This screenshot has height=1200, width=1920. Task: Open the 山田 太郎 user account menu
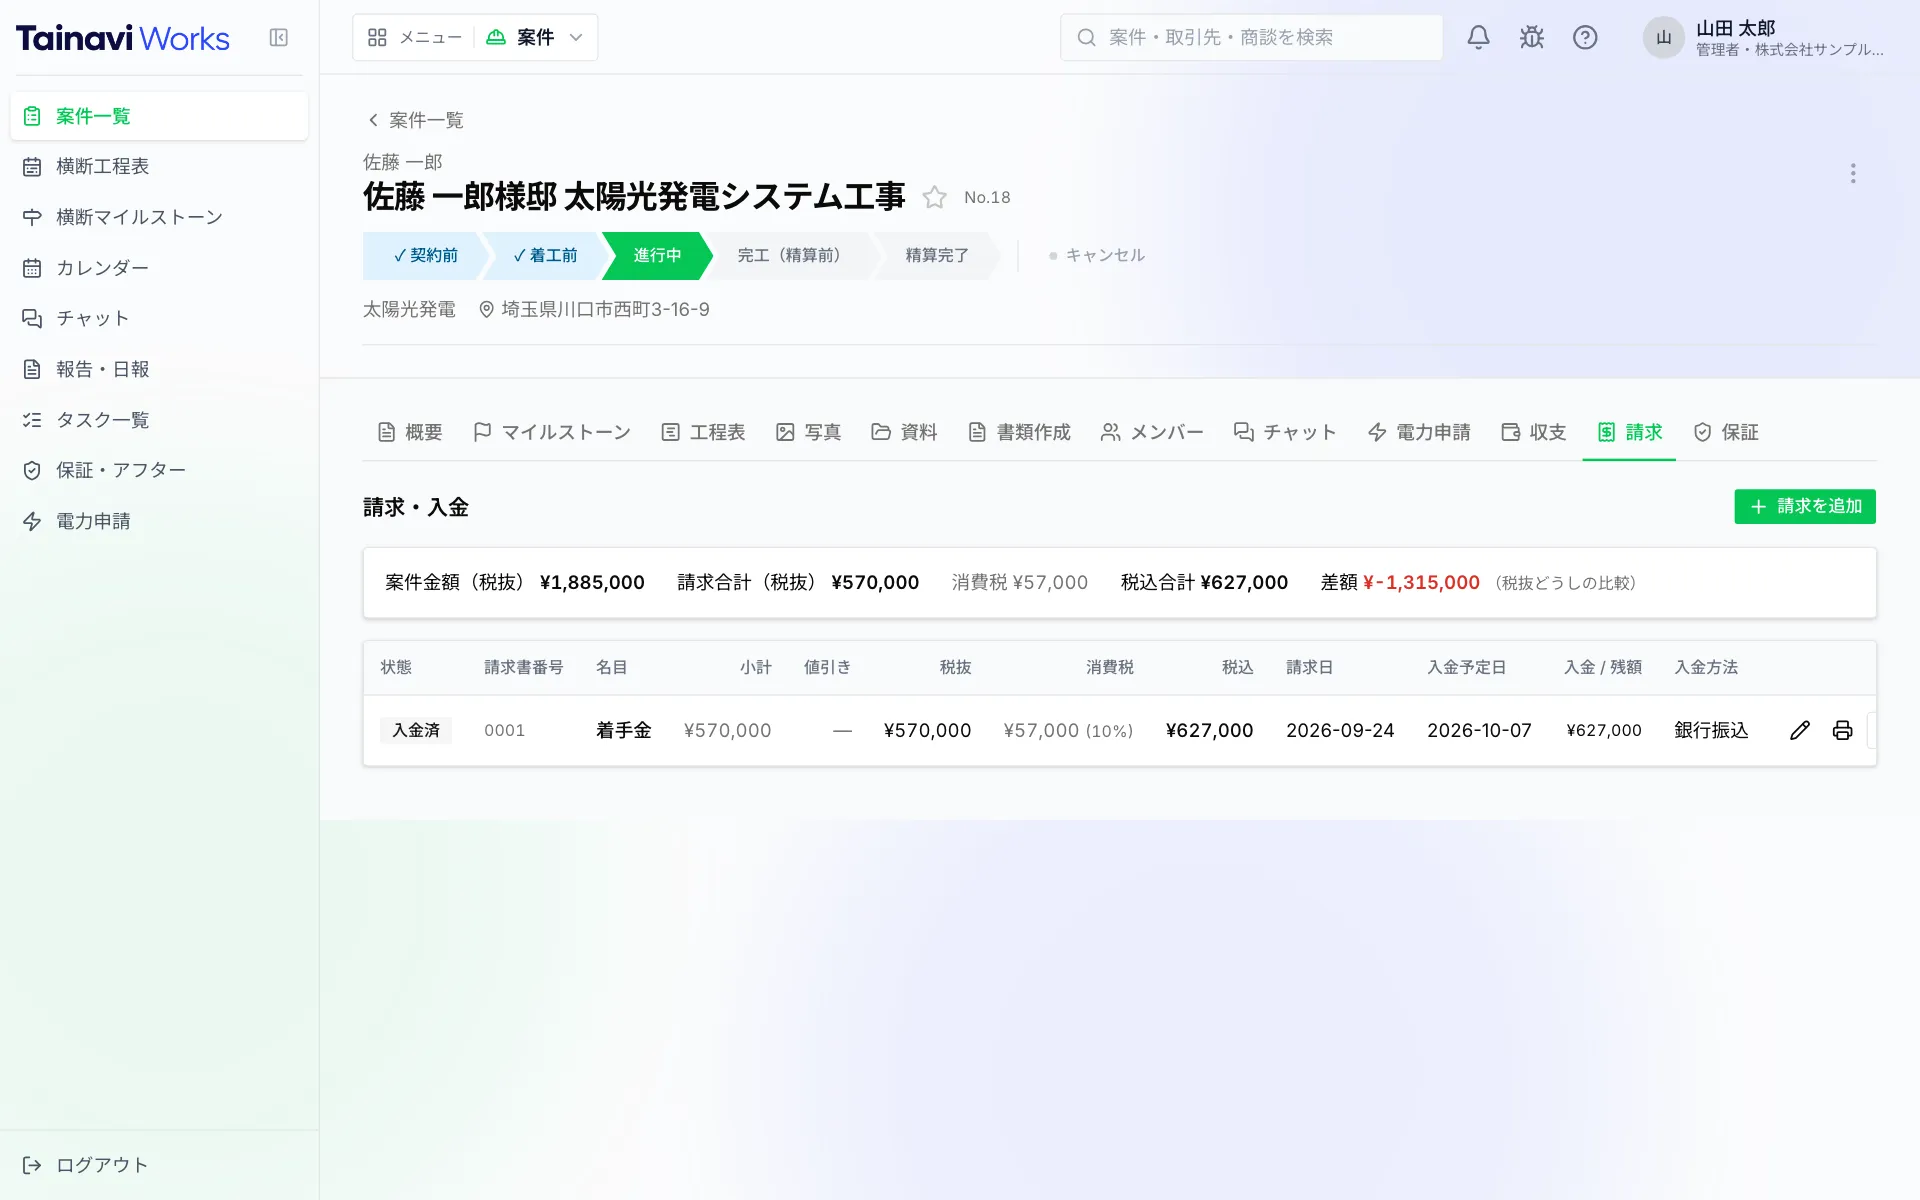click(x=1766, y=38)
